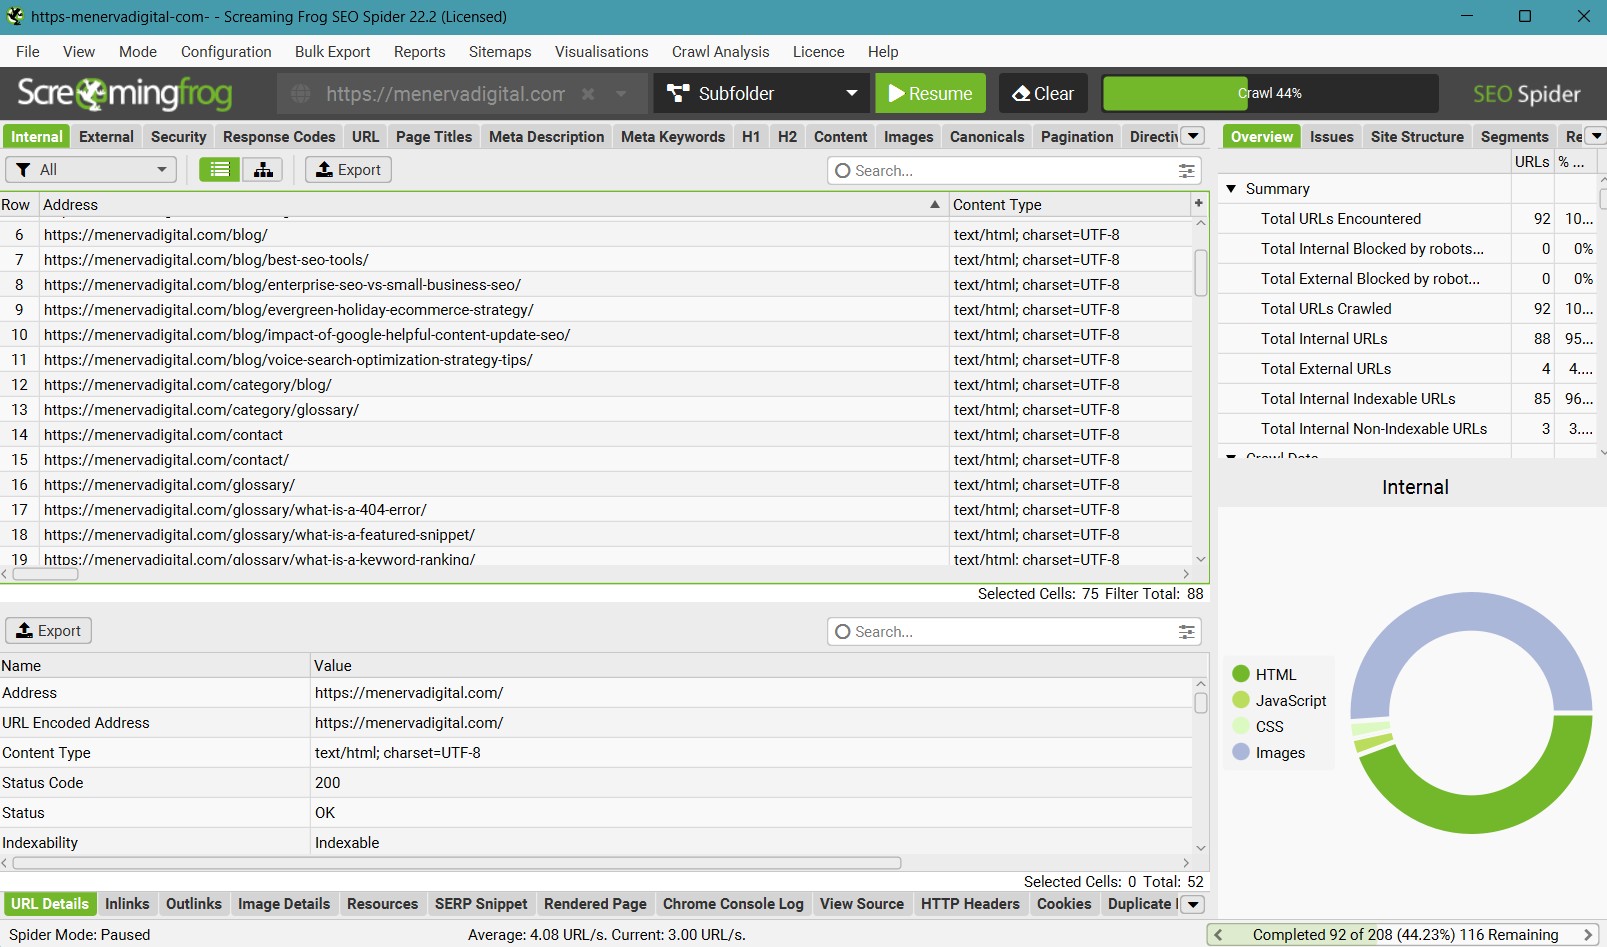Switch to tree view icon

[263, 170]
